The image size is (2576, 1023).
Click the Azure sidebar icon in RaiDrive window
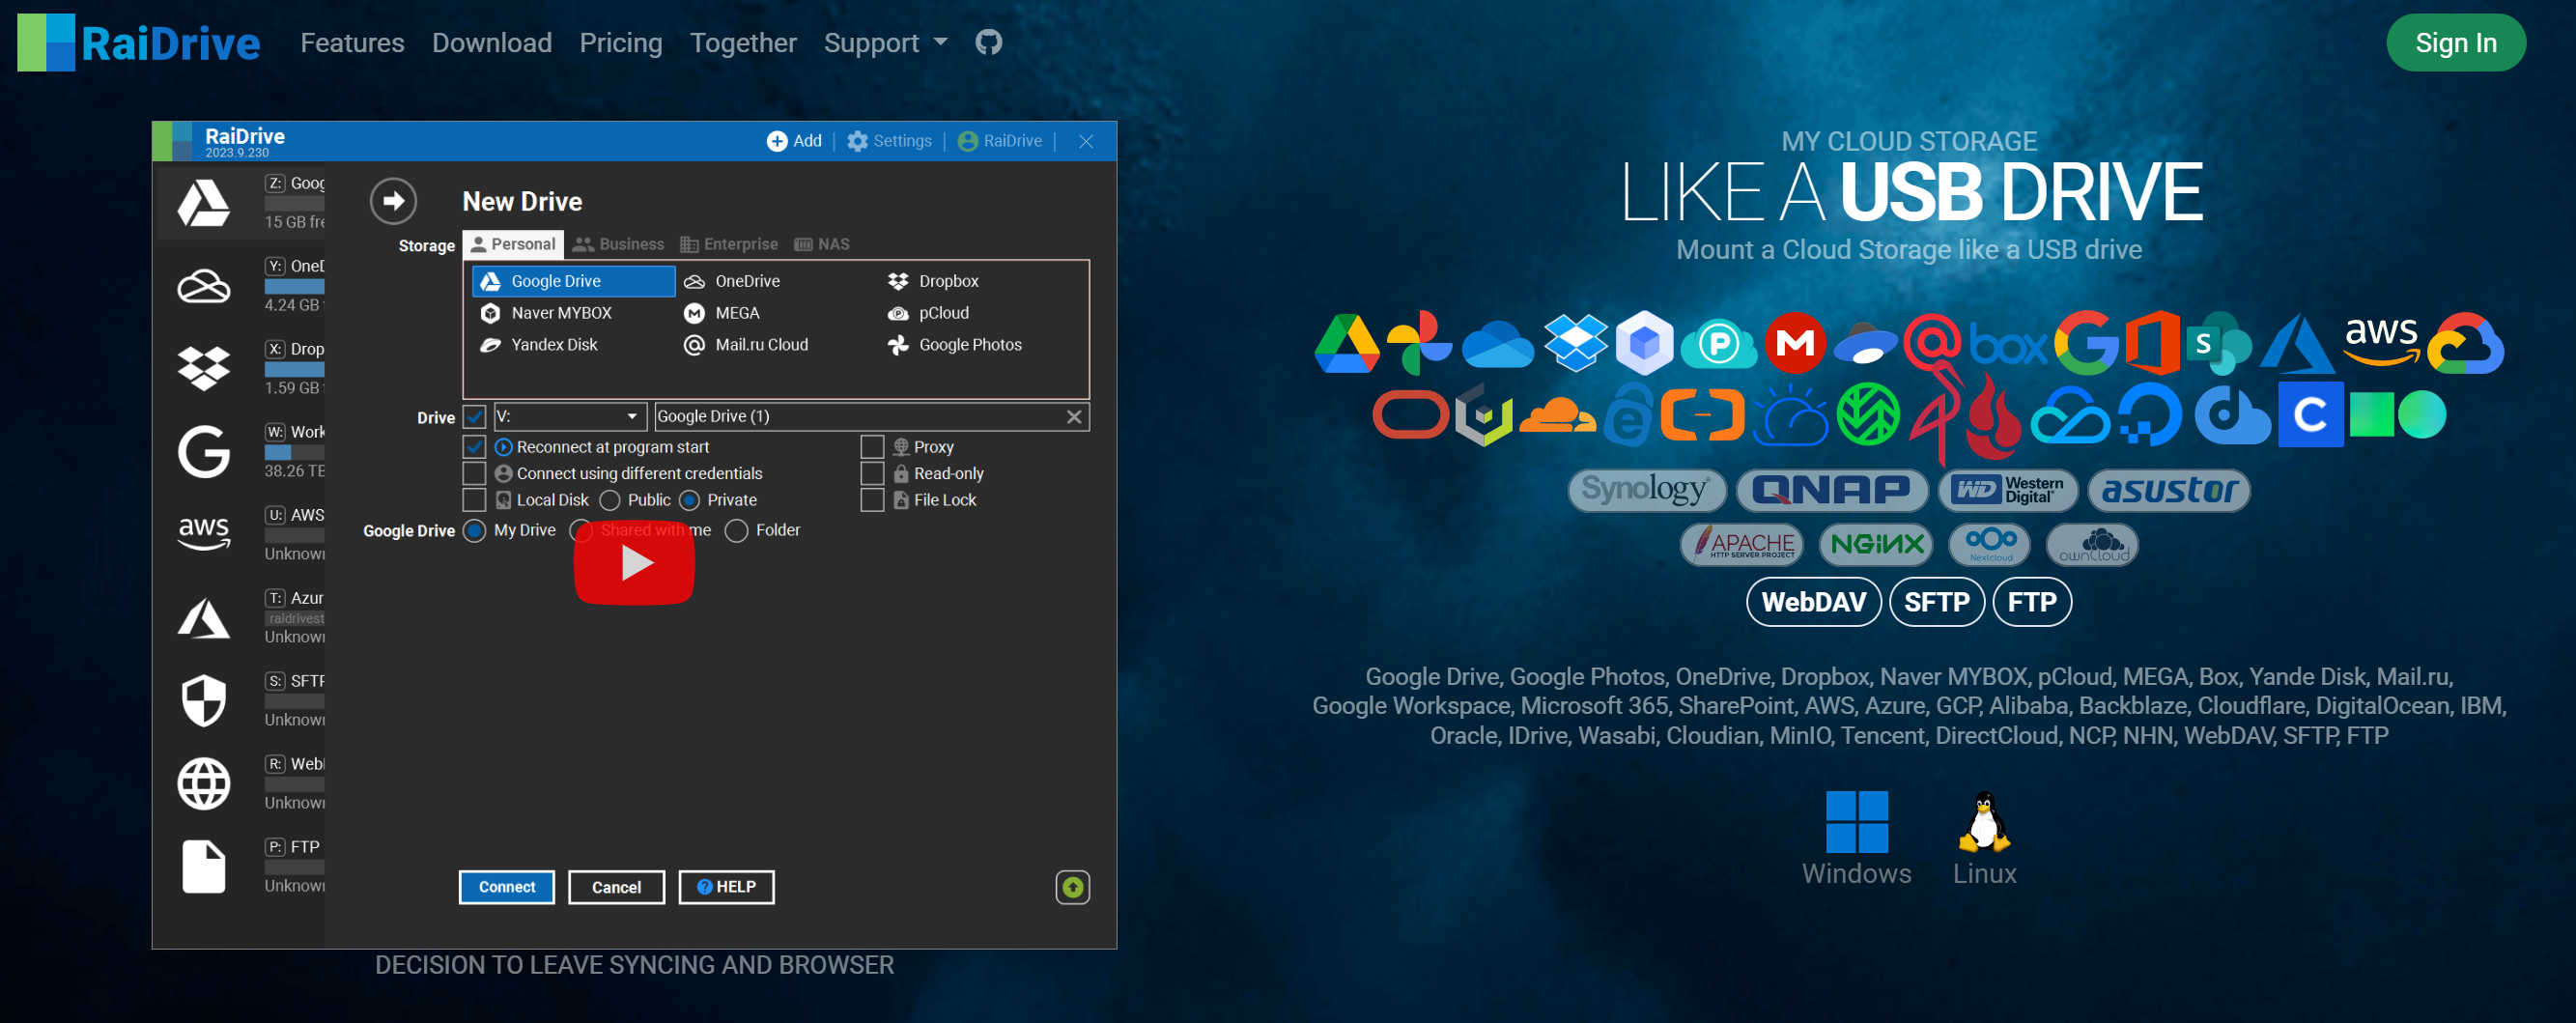click(204, 617)
